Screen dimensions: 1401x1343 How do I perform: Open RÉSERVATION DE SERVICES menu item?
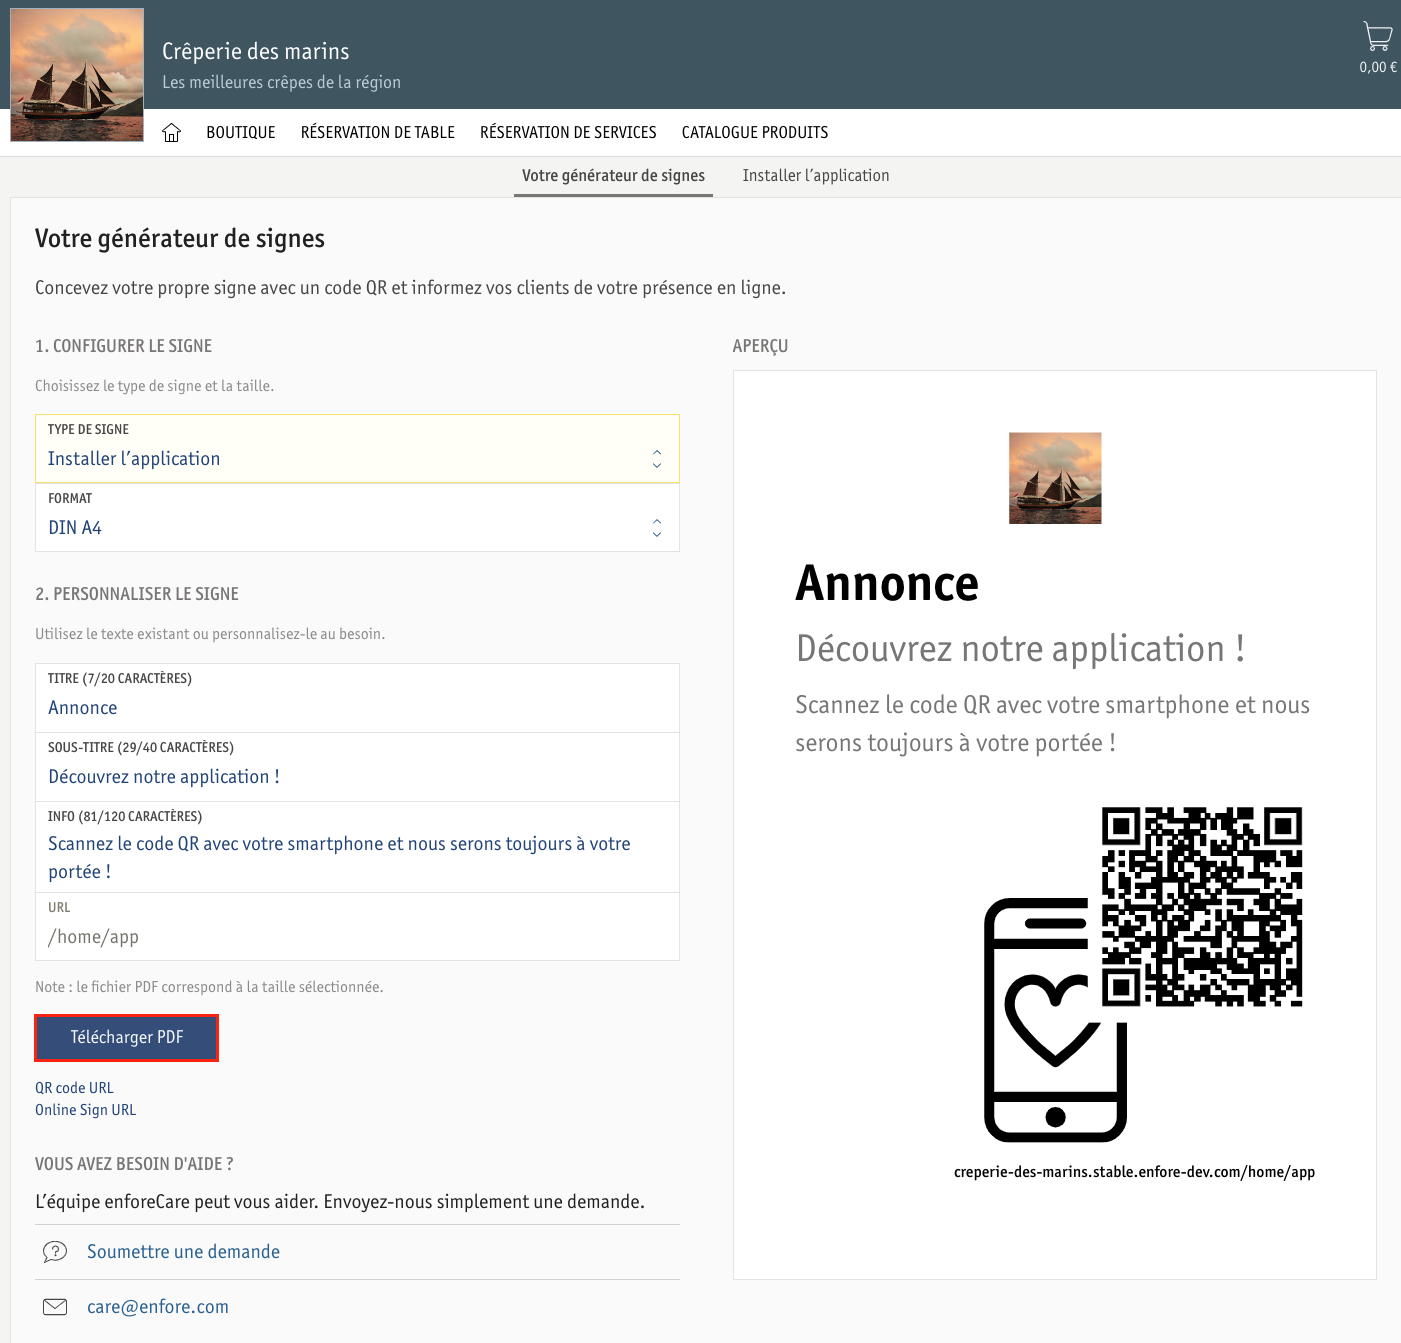click(568, 133)
